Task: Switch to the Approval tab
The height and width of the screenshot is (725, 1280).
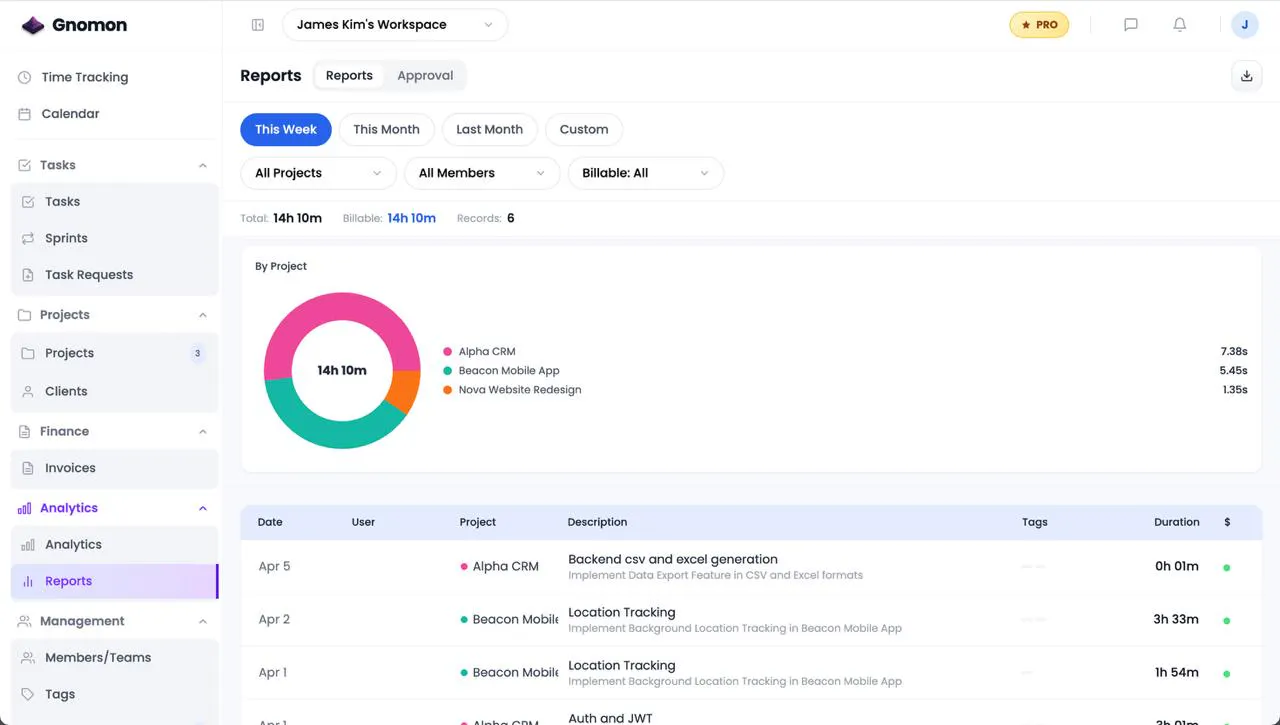Action: tap(425, 75)
